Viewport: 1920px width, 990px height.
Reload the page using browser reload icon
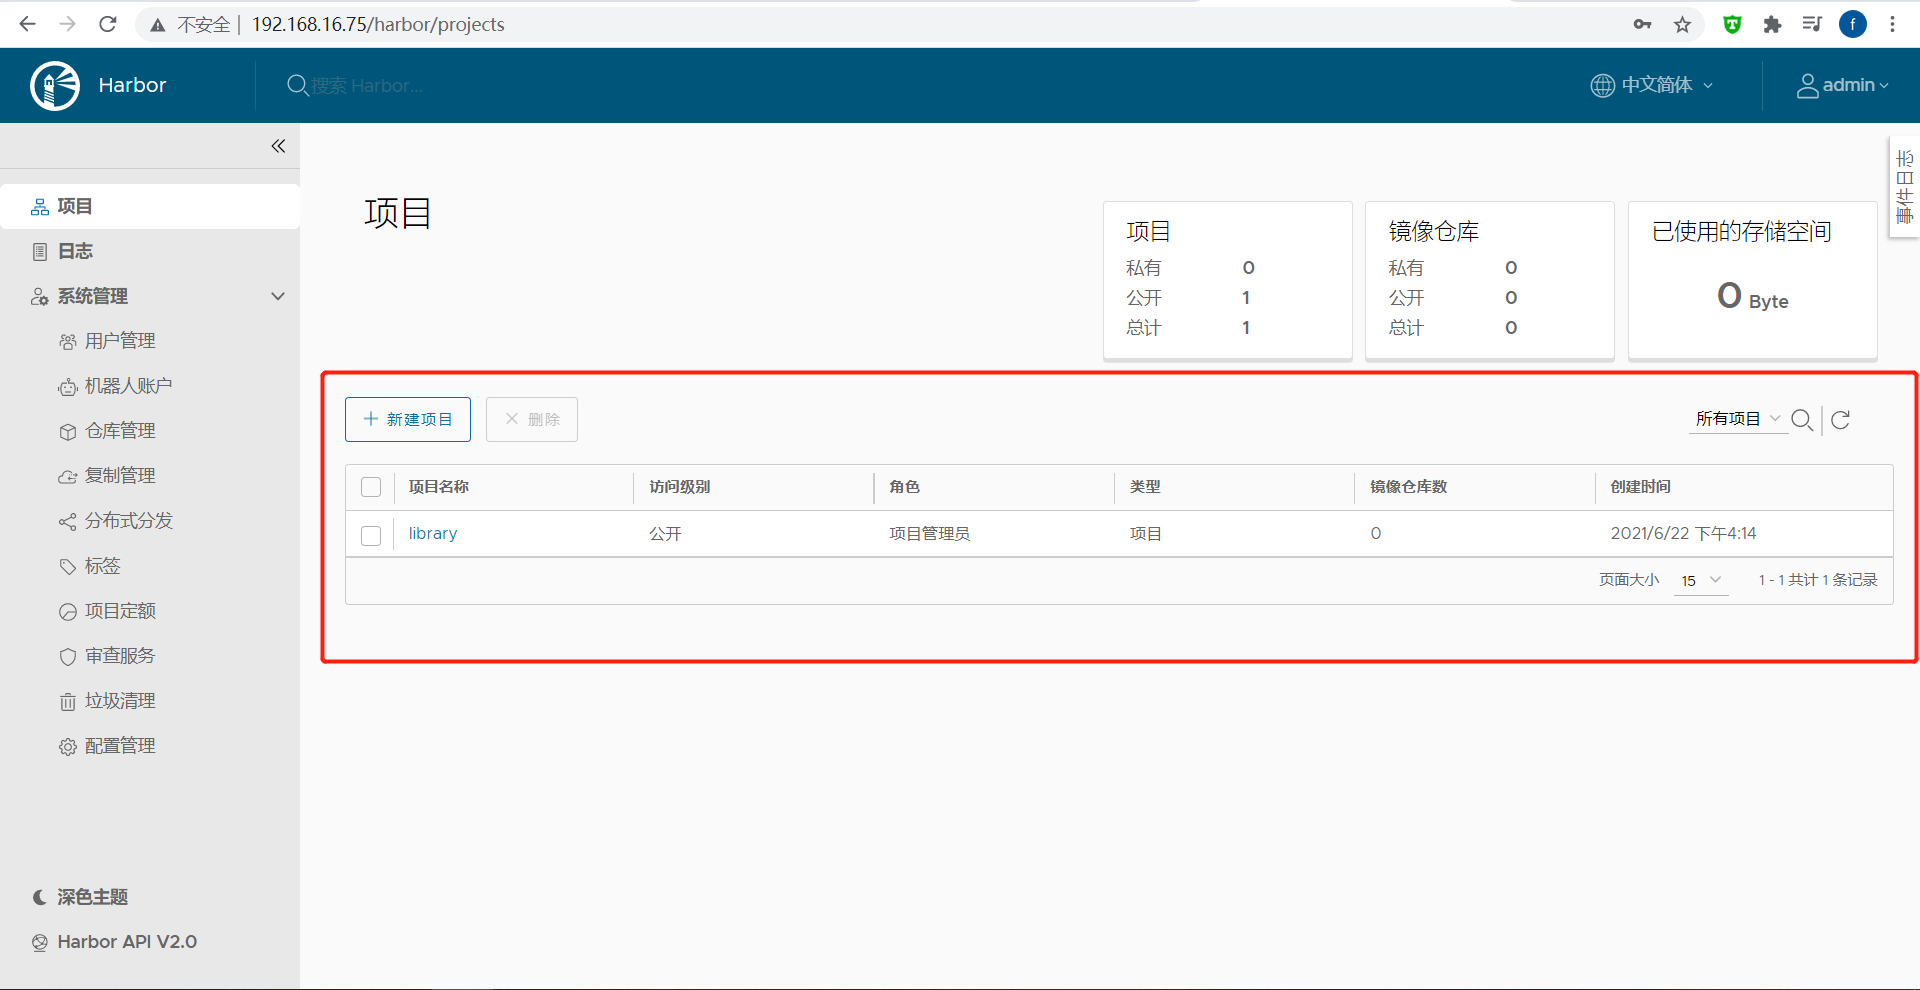coord(108,24)
